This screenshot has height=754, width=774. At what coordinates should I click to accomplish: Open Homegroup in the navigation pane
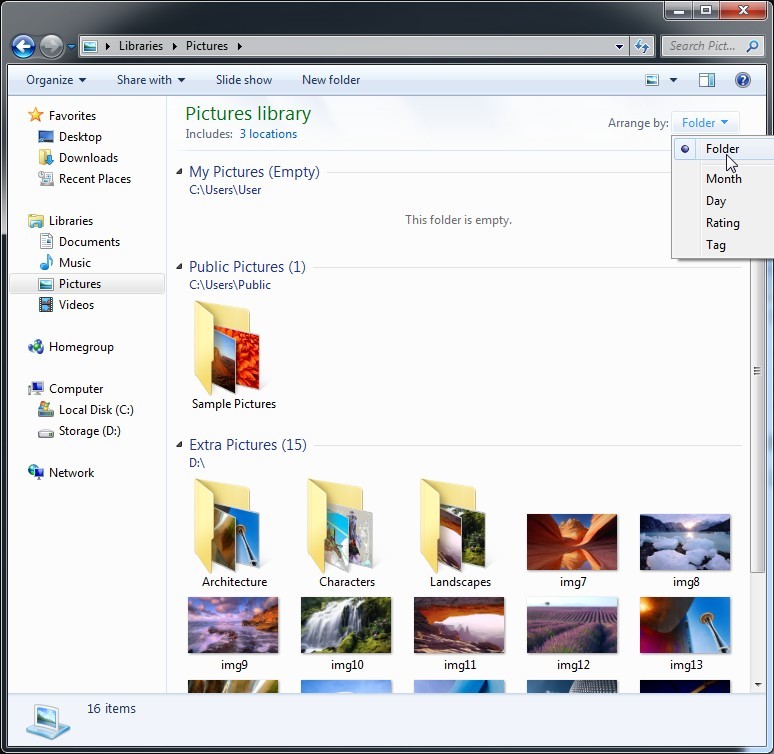80,347
